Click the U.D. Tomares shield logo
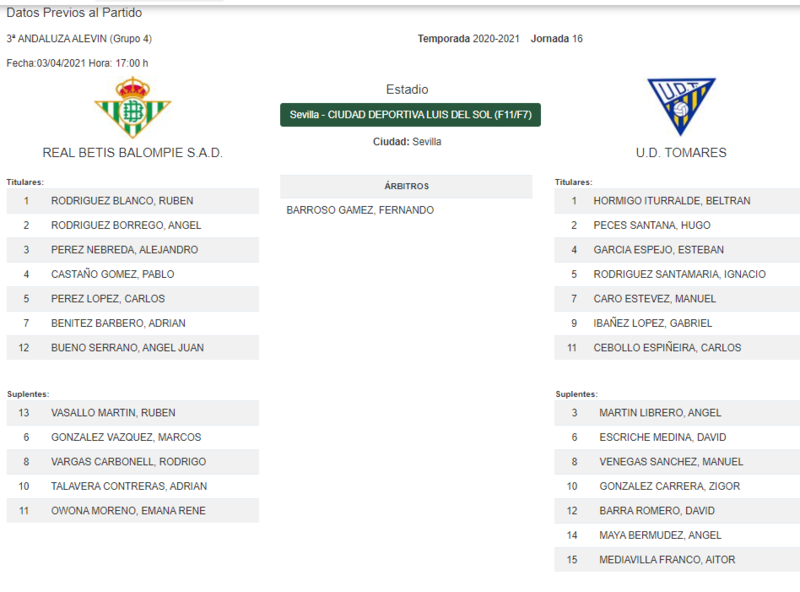Image resolution: width=800 pixels, height=592 pixels. tap(681, 107)
